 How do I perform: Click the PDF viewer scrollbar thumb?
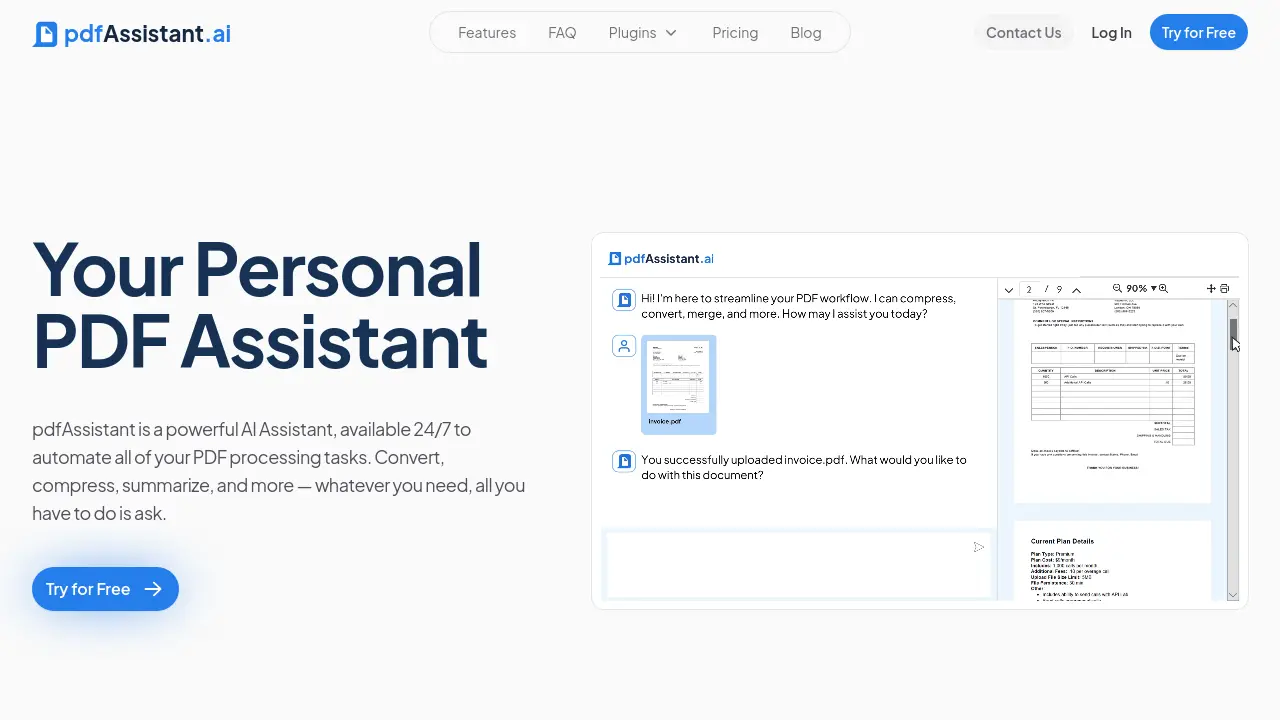(x=1234, y=334)
